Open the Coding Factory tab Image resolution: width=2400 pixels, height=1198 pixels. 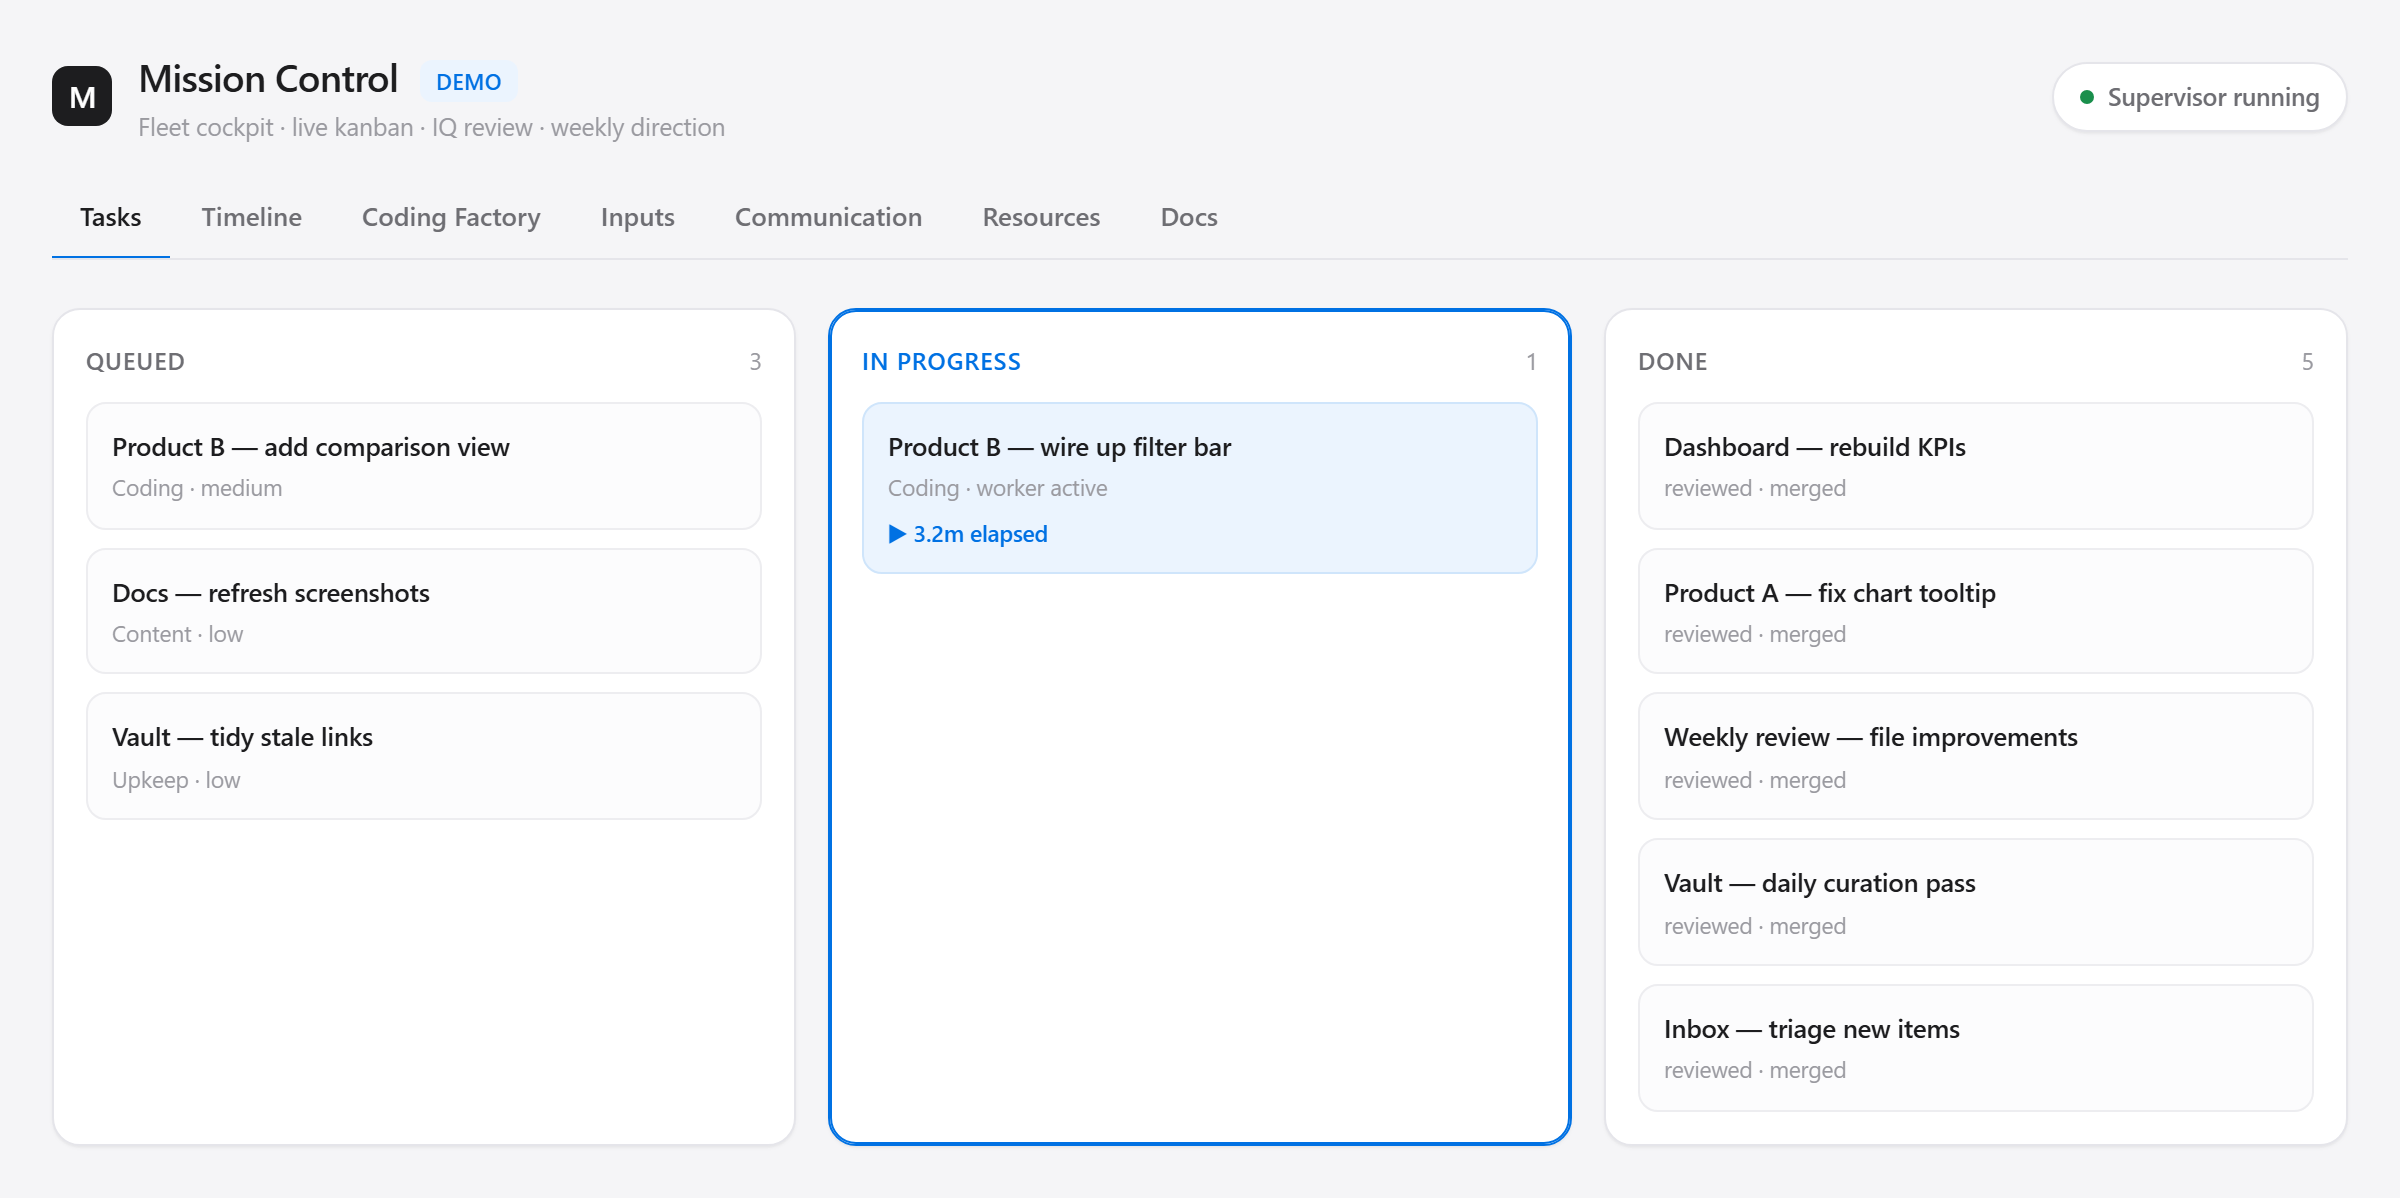pyautogui.click(x=451, y=217)
